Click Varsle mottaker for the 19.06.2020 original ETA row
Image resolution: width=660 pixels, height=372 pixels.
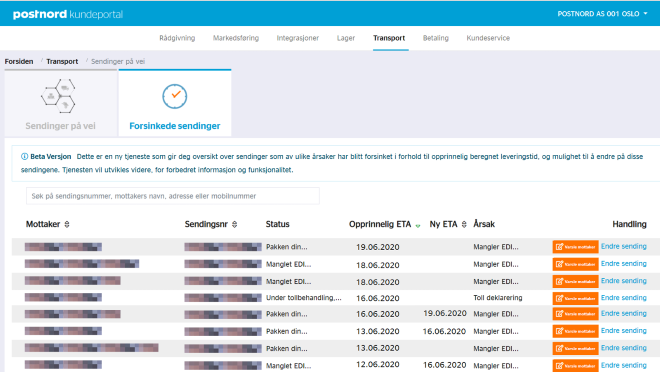click(x=575, y=247)
